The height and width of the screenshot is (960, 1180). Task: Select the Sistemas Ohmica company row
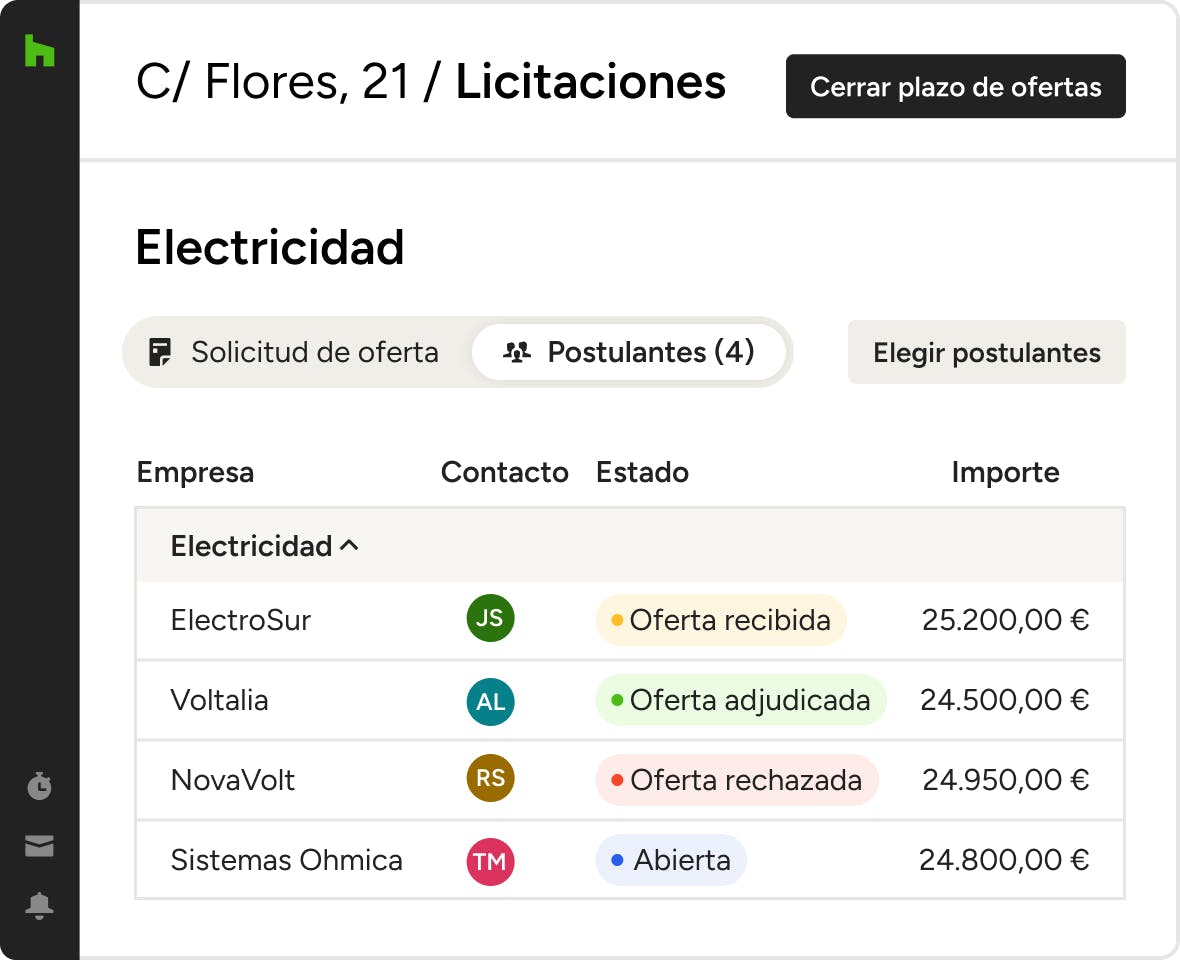tap(287, 860)
